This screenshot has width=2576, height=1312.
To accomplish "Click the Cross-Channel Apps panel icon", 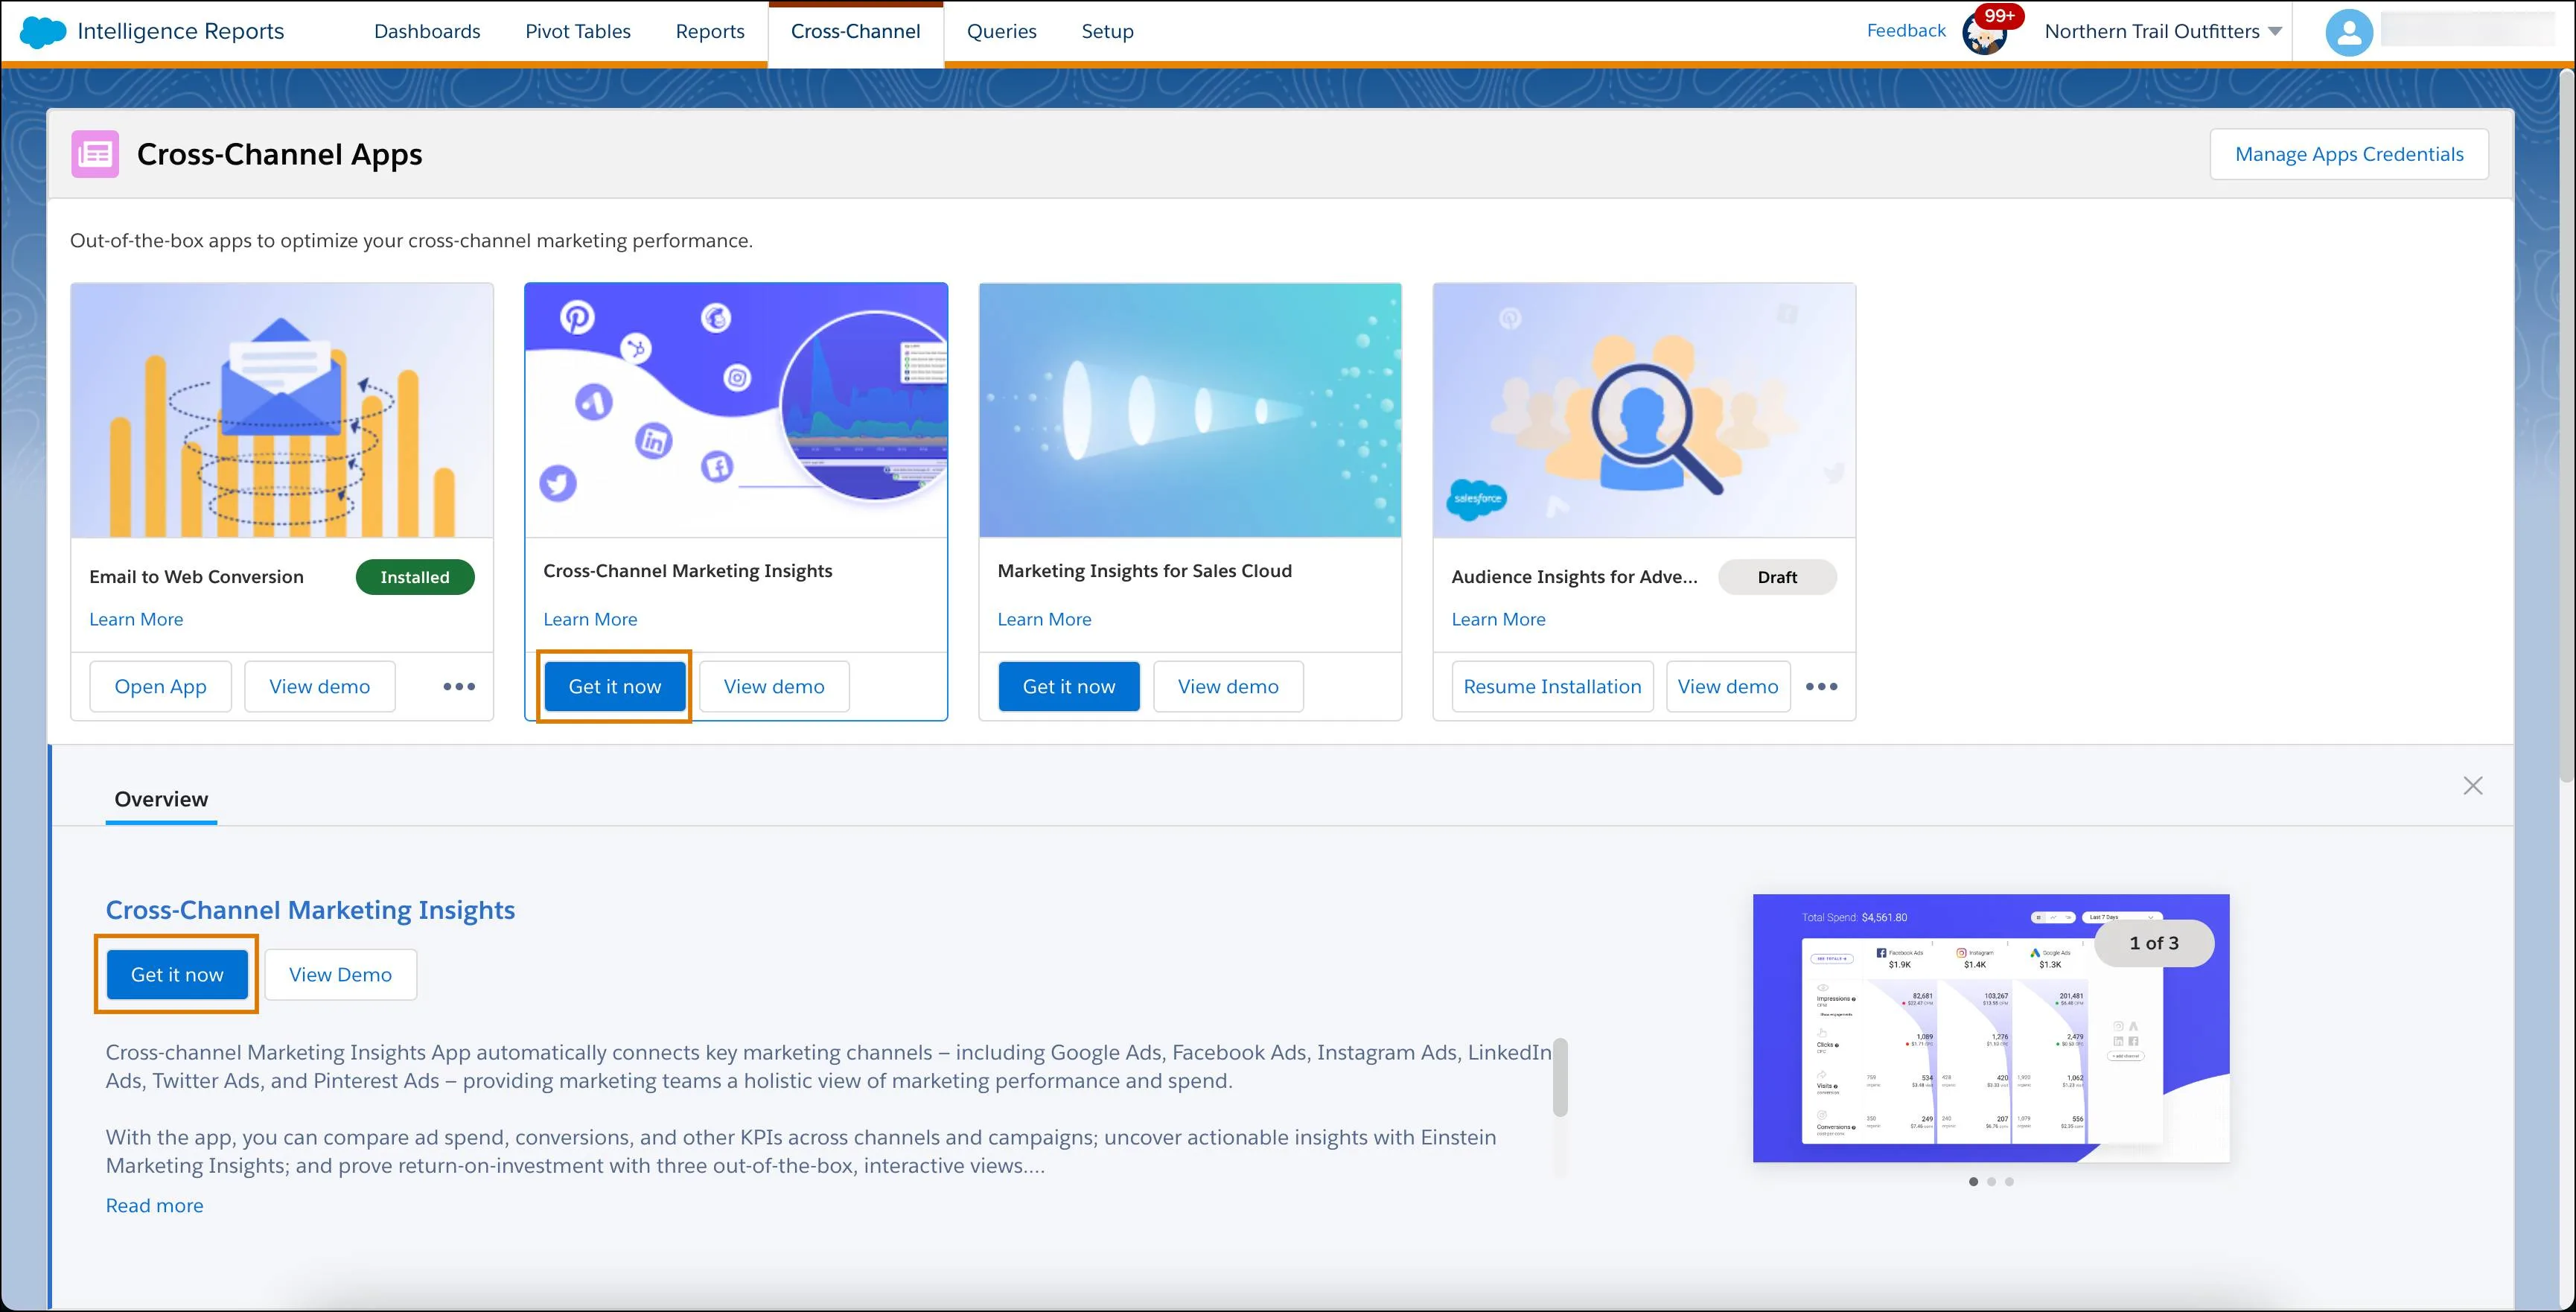I will (x=94, y=153).
